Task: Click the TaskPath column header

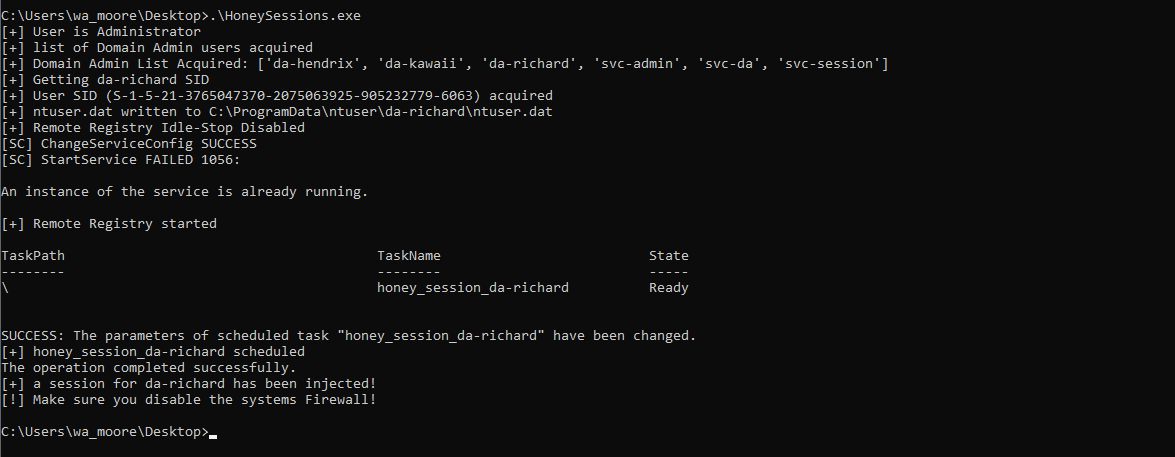Action: 33,255
